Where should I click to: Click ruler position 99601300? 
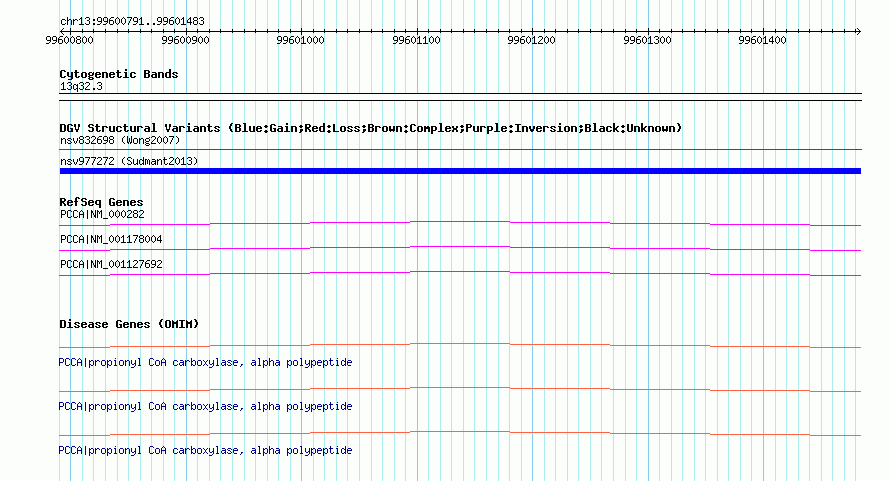pos(647,40)
